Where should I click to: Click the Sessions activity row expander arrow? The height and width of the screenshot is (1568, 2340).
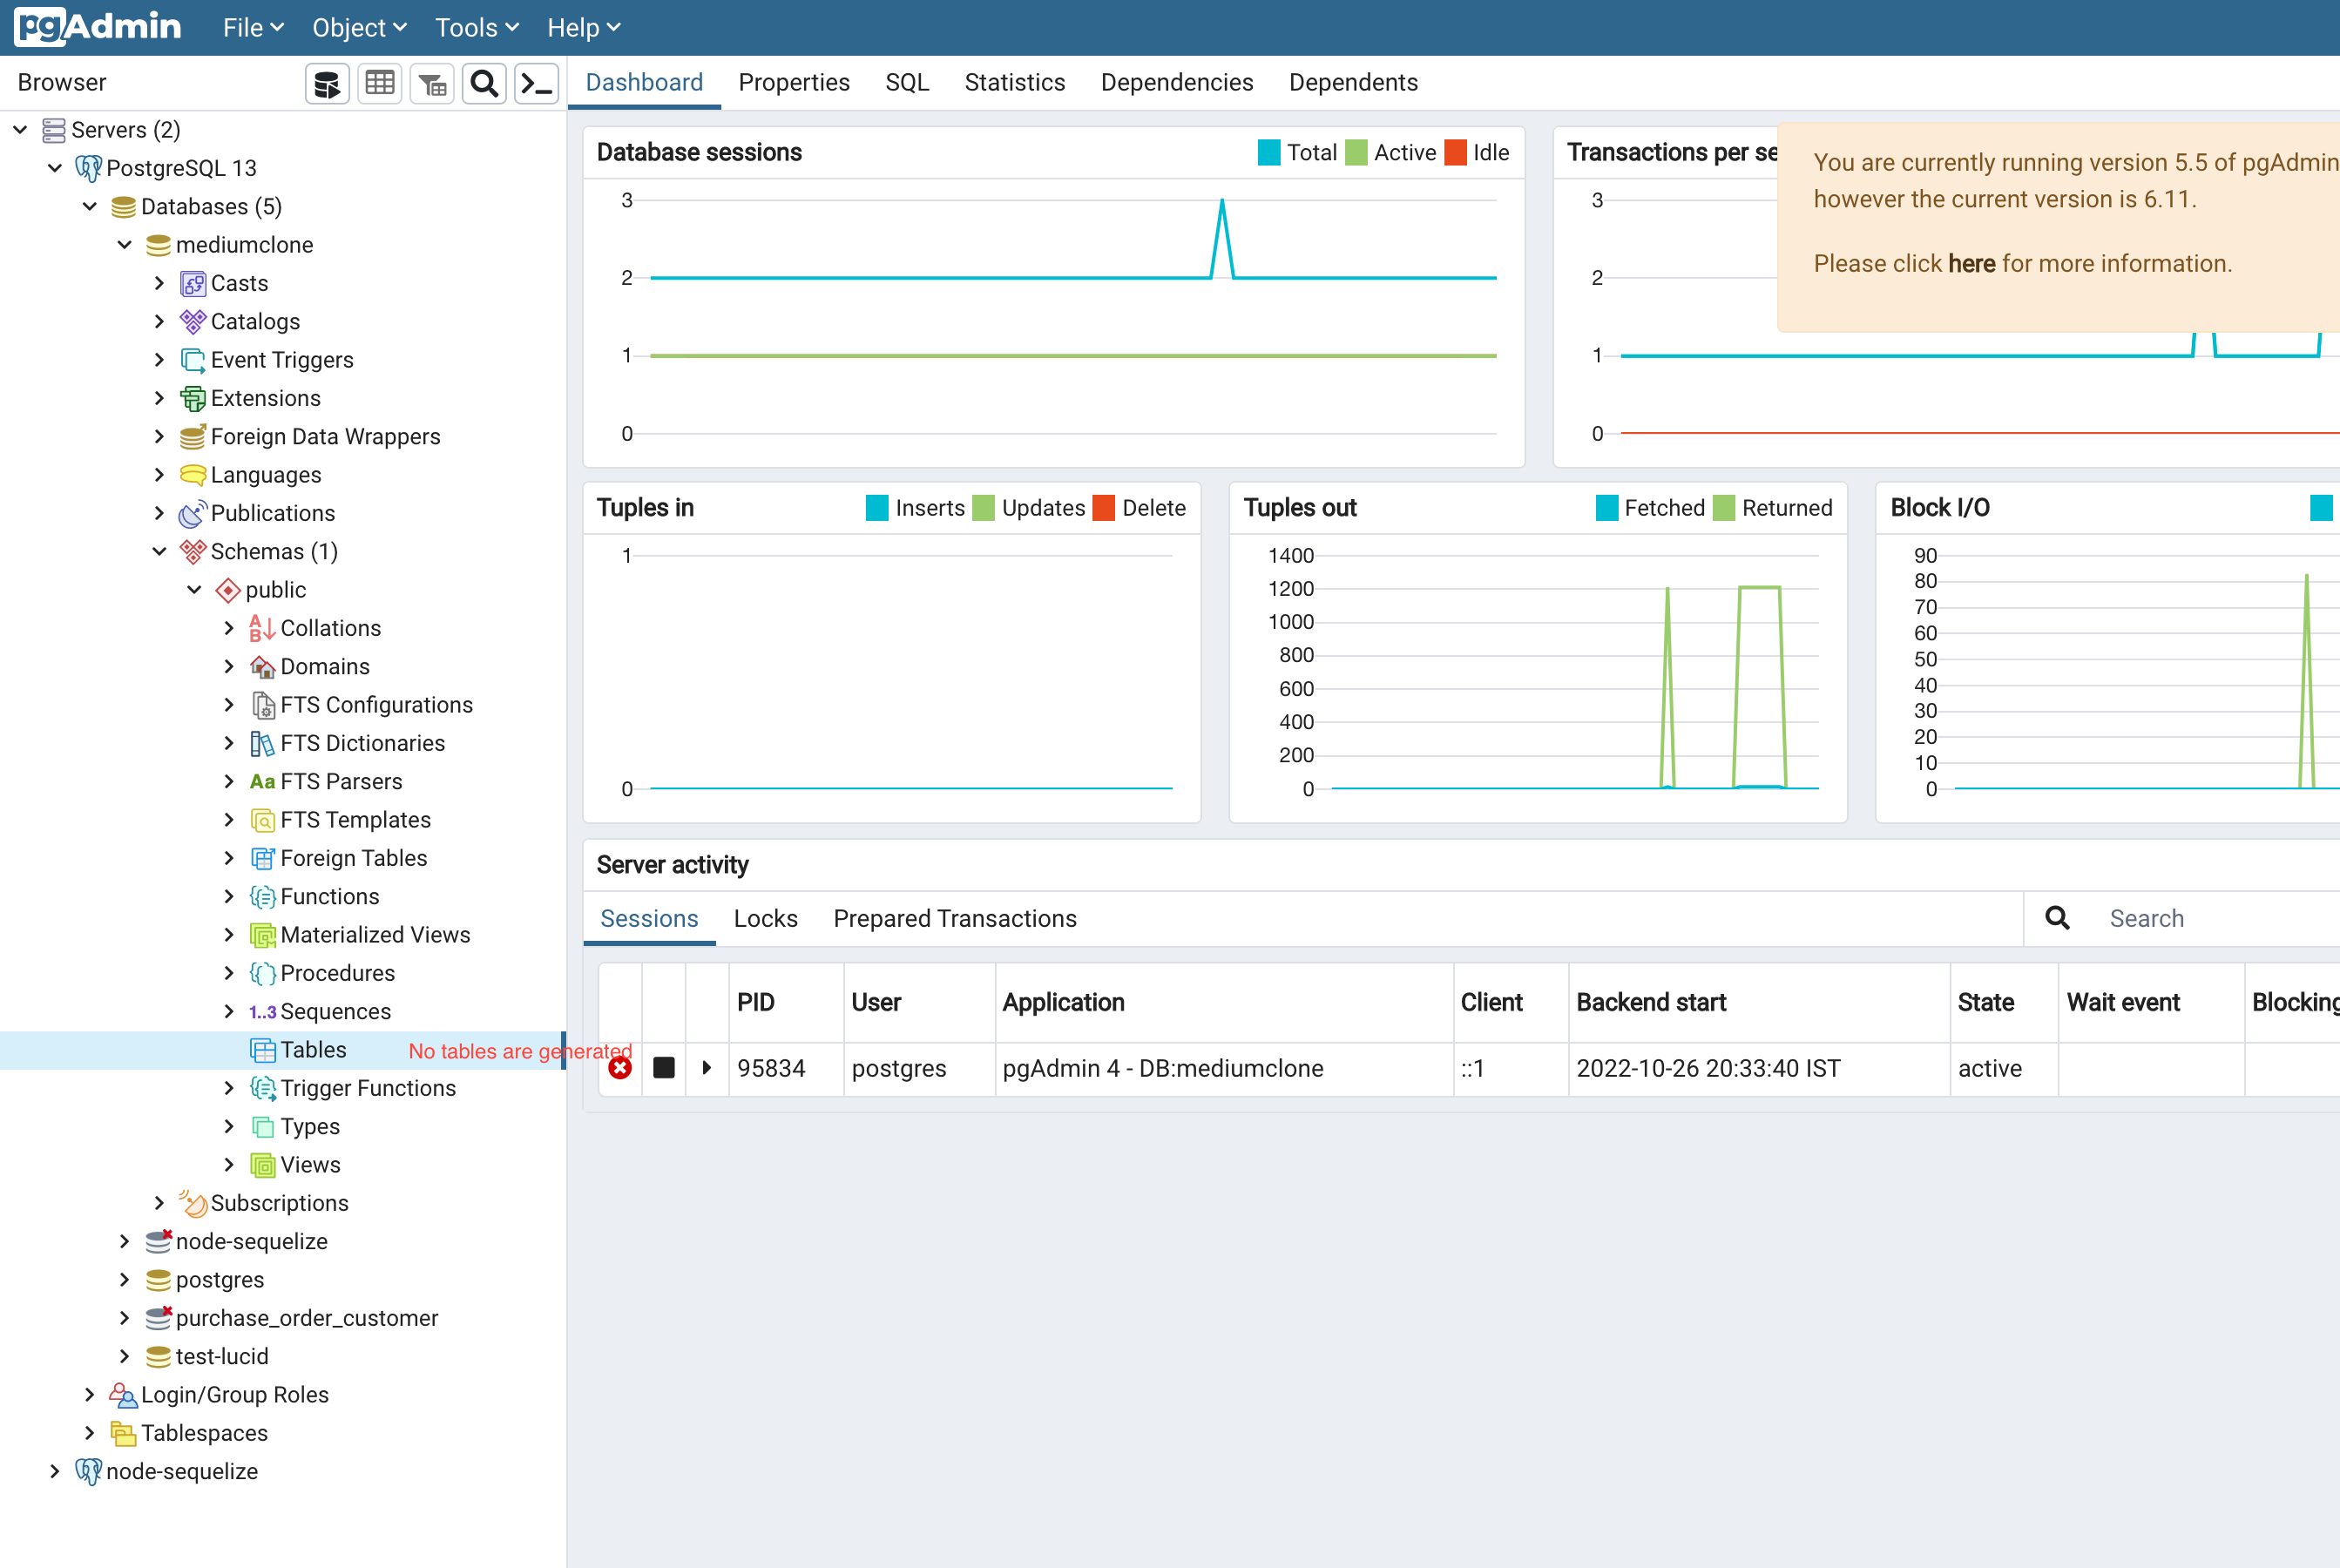tap(709, 1067)
